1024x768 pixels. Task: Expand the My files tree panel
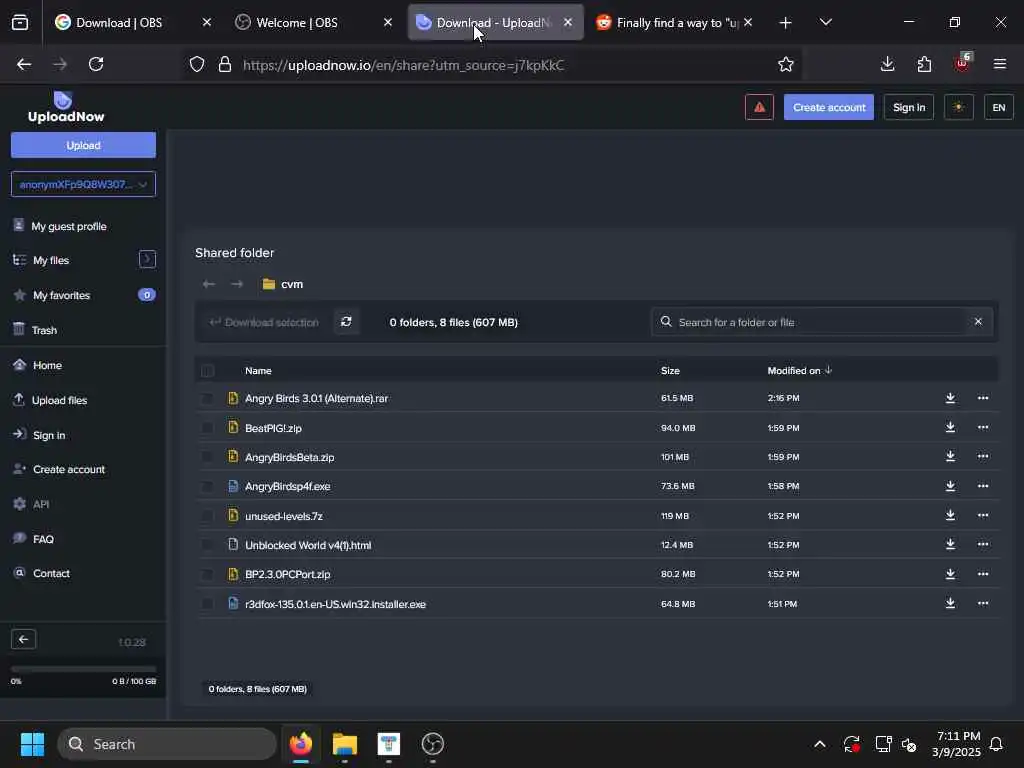pos(147,259)
